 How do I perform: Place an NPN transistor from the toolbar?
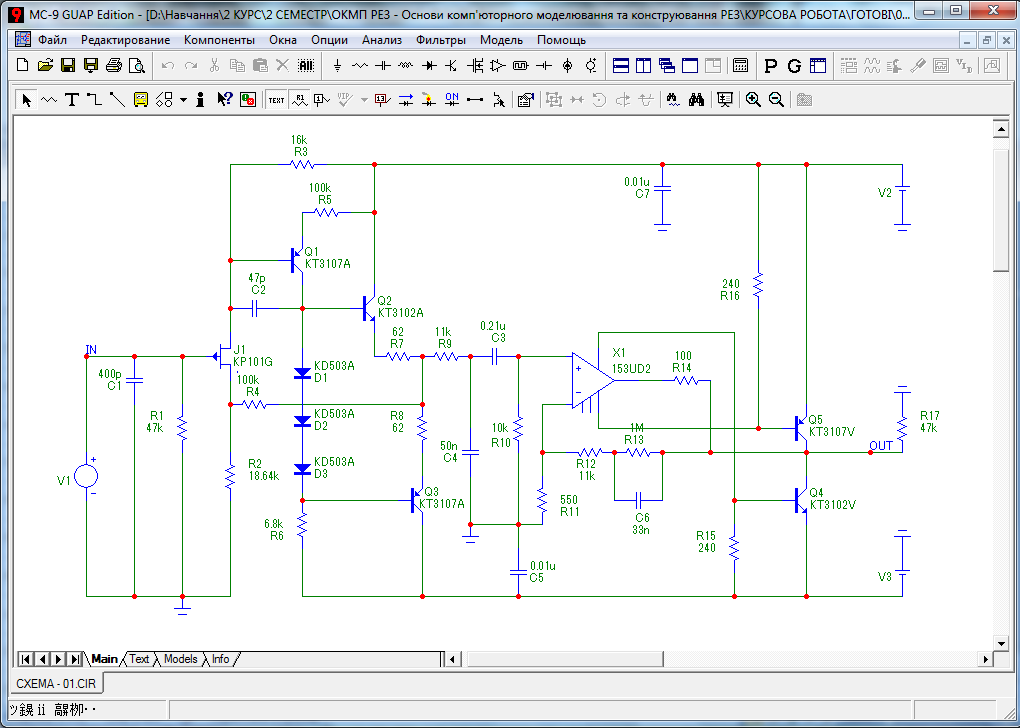coord(451,65)
